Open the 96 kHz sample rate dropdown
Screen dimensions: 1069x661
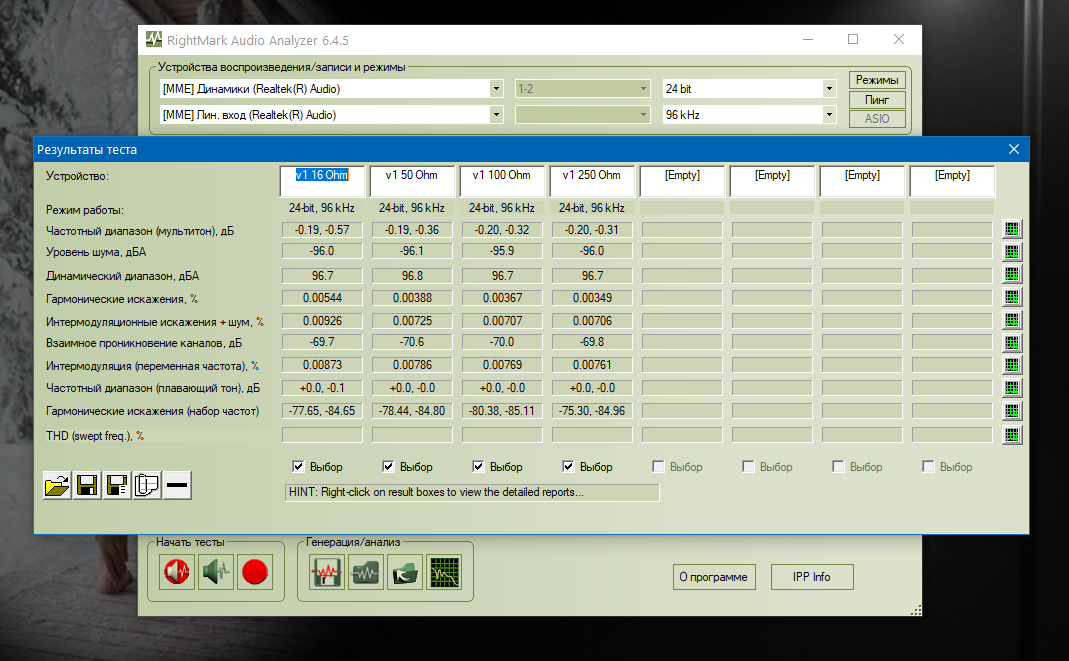(x=829, y=114)
